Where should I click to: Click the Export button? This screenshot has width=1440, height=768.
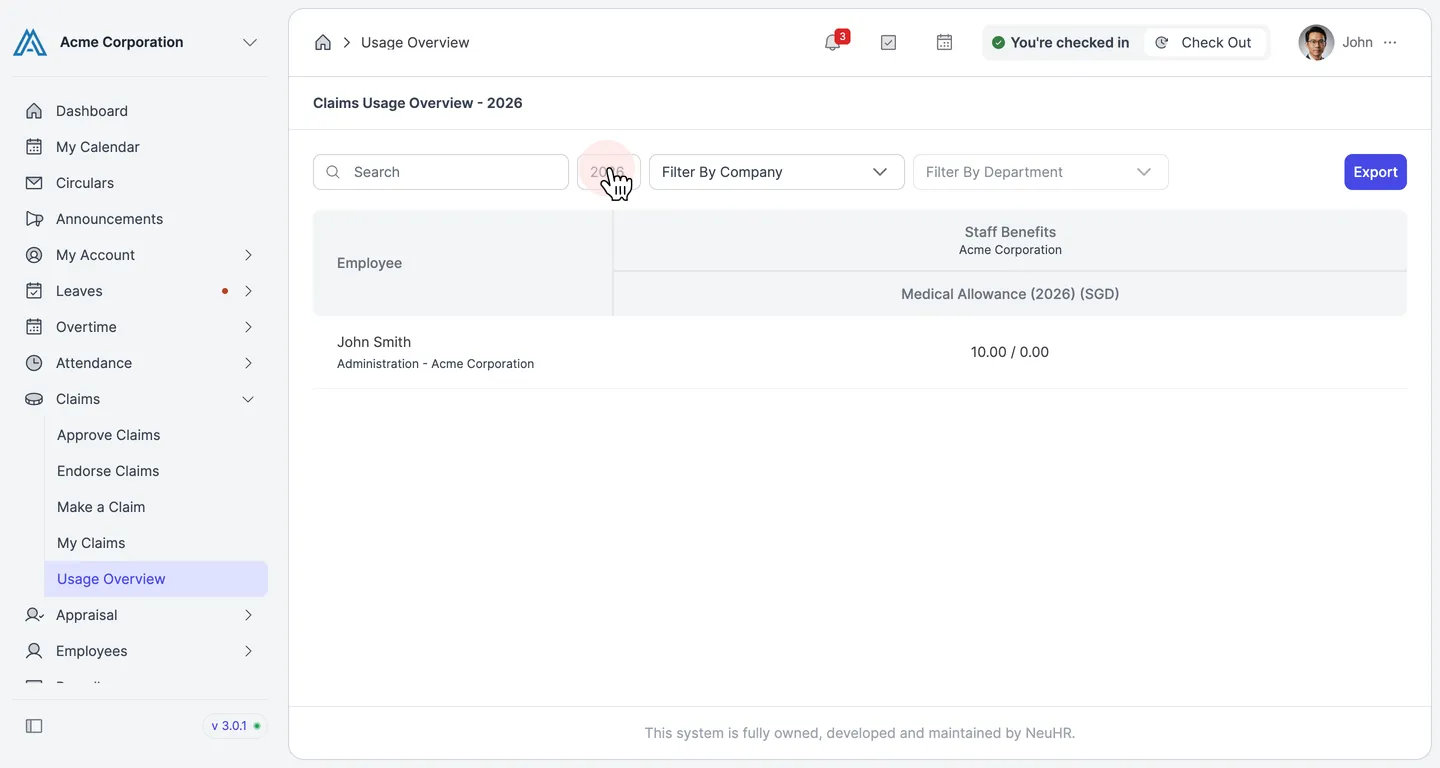(1375, 172)
